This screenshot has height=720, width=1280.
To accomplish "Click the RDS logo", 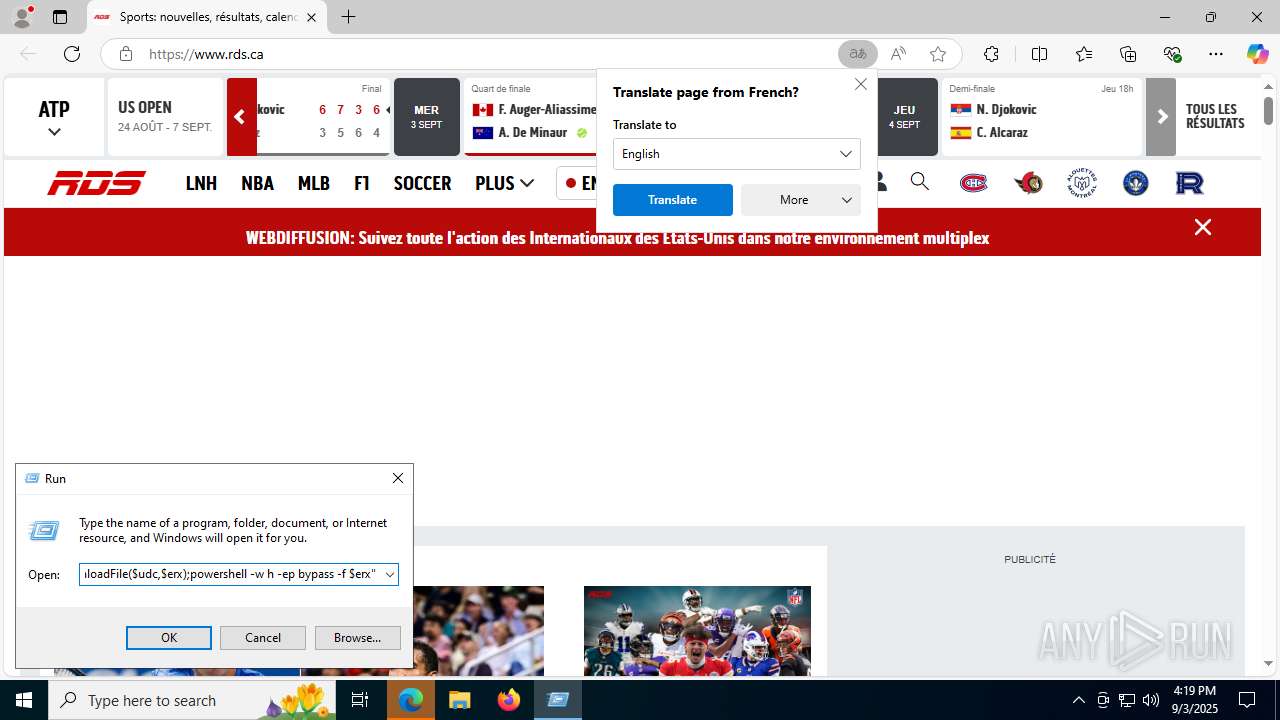I will [x=97, y=183].
